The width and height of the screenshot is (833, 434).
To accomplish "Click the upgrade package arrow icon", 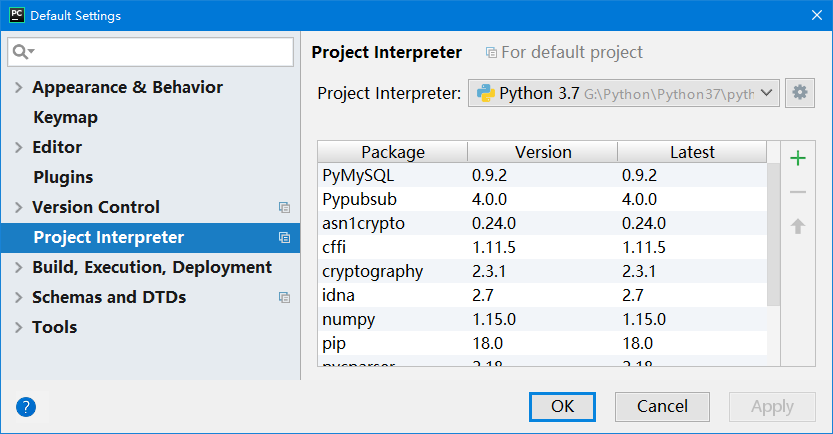I will pos(797,226).
